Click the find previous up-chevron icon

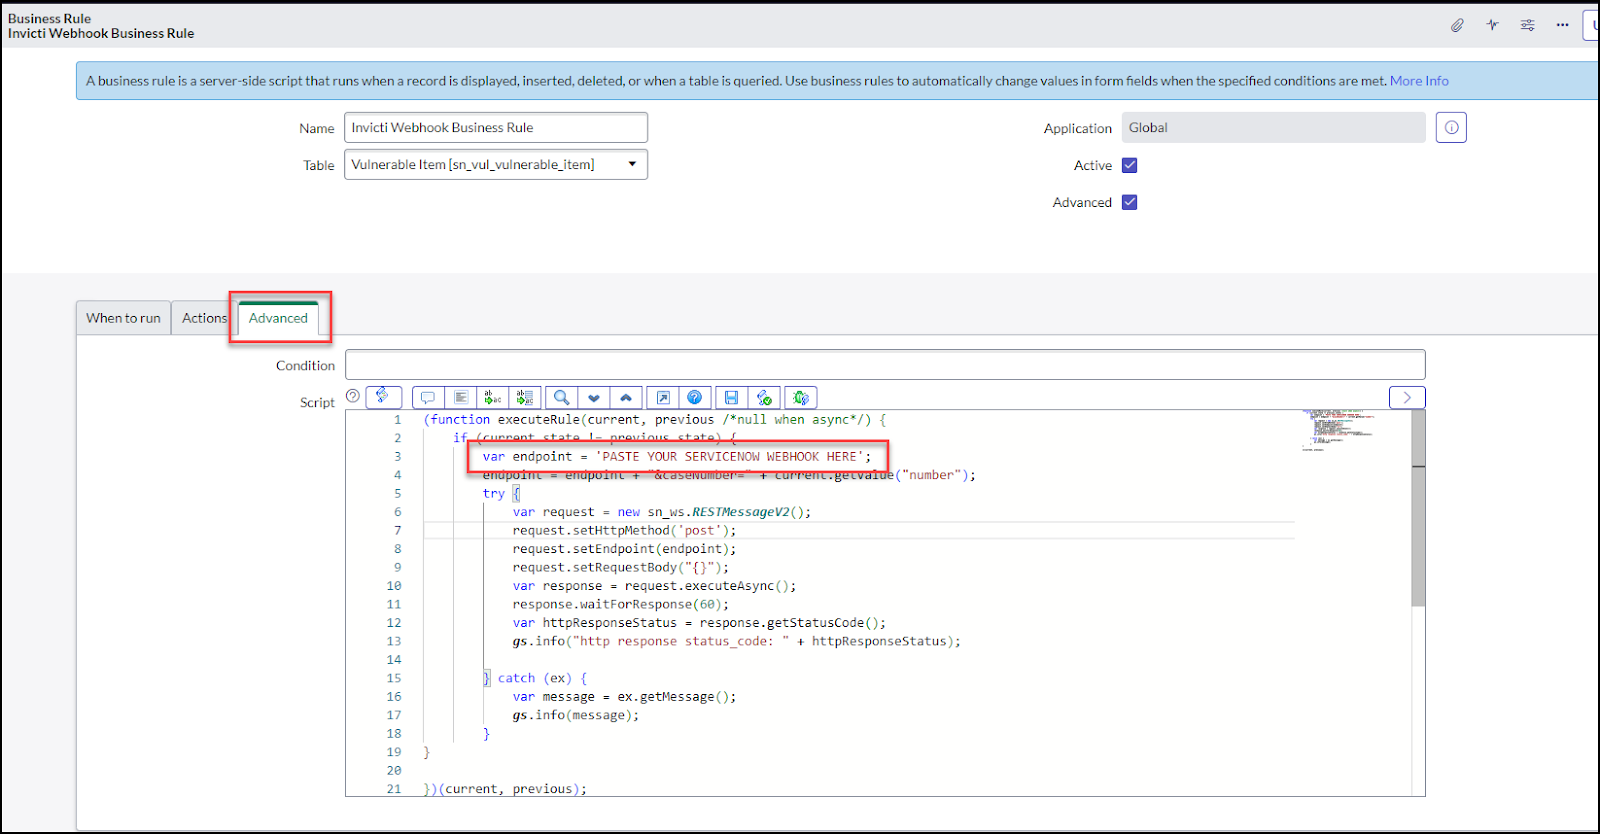coord(626,397)
